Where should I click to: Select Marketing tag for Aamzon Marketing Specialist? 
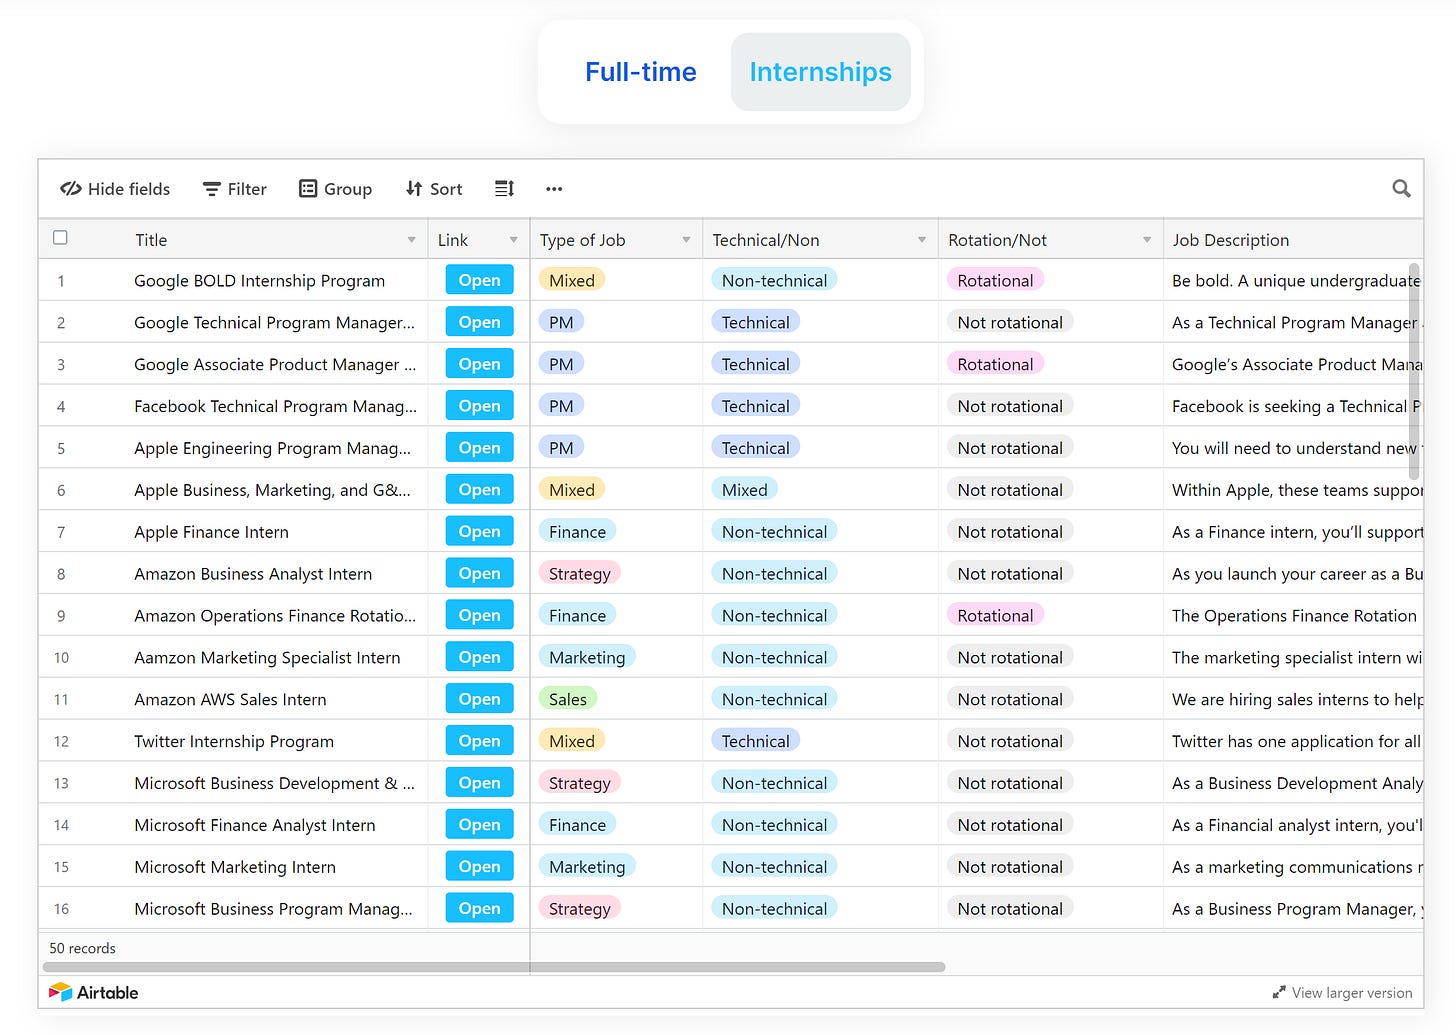(587, 657)
